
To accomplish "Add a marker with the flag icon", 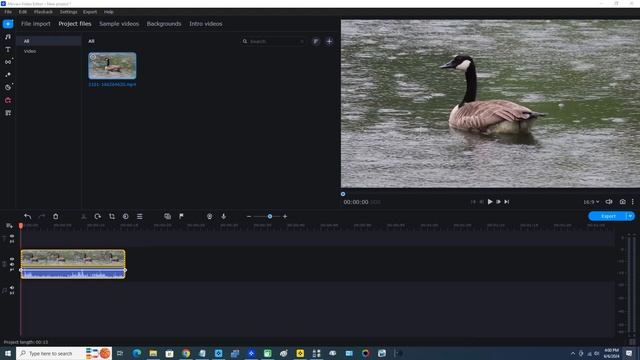I will (181, 216).
